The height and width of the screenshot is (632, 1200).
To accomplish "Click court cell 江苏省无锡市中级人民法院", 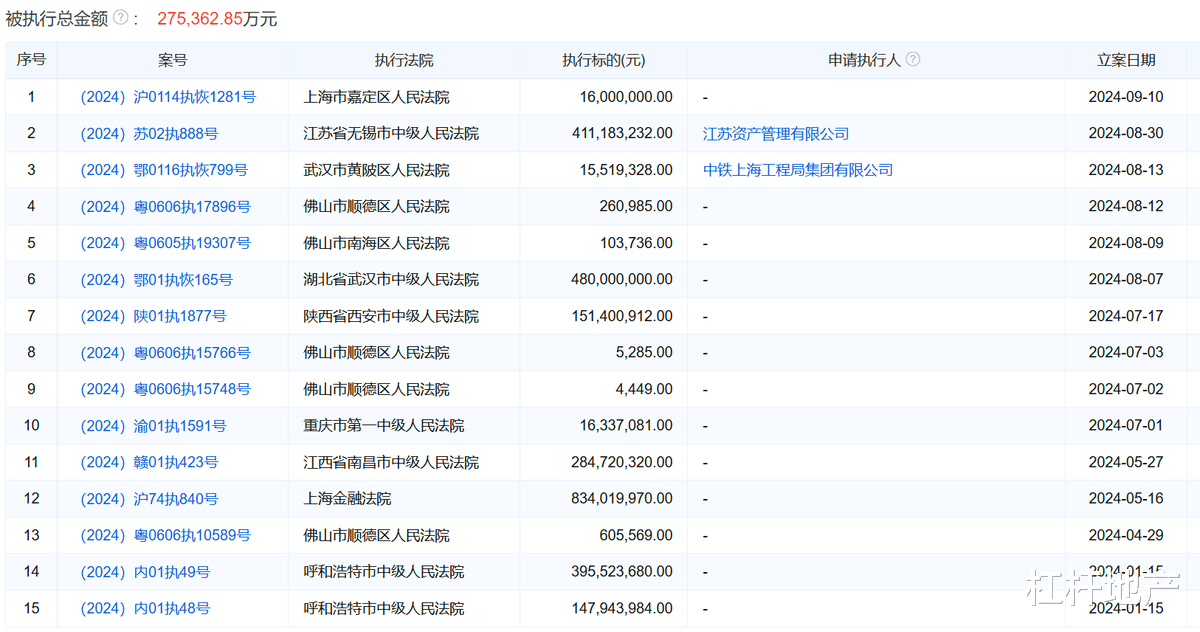I will coord(391,134).
